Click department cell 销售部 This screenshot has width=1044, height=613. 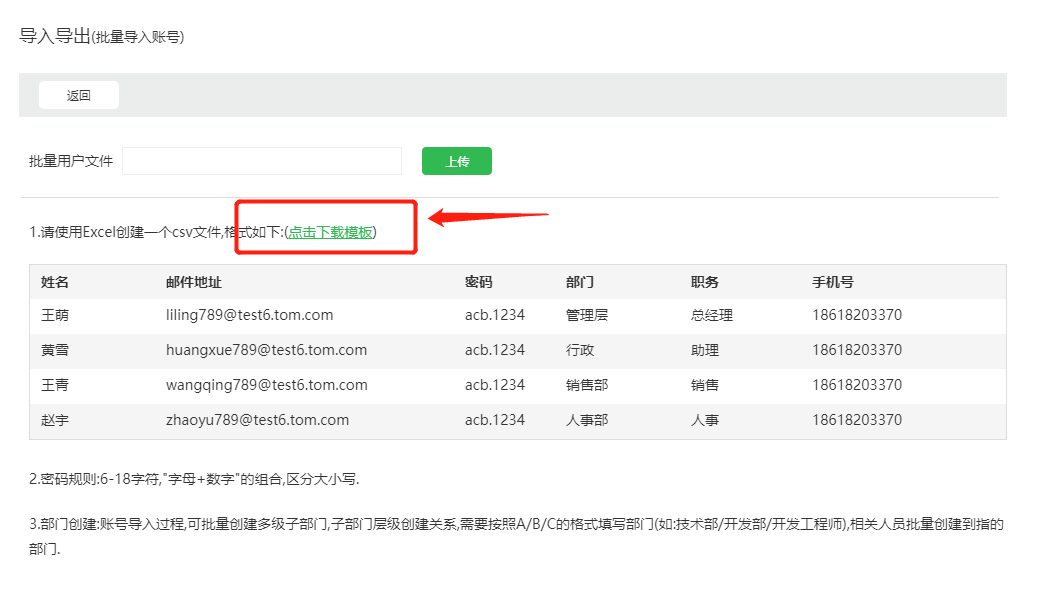coord(587,385)
